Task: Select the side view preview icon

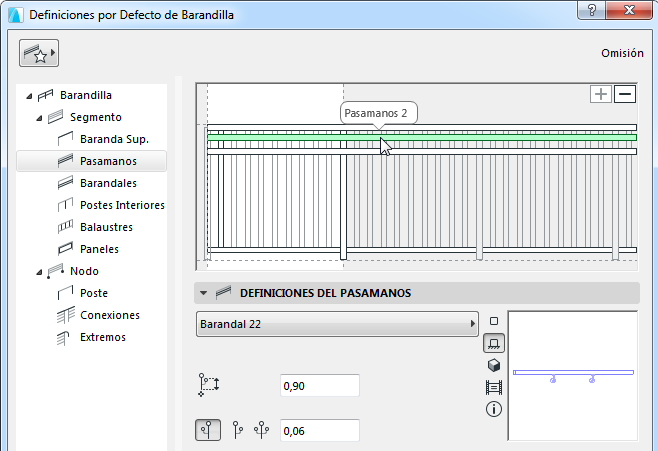Action: coord(494,344)
